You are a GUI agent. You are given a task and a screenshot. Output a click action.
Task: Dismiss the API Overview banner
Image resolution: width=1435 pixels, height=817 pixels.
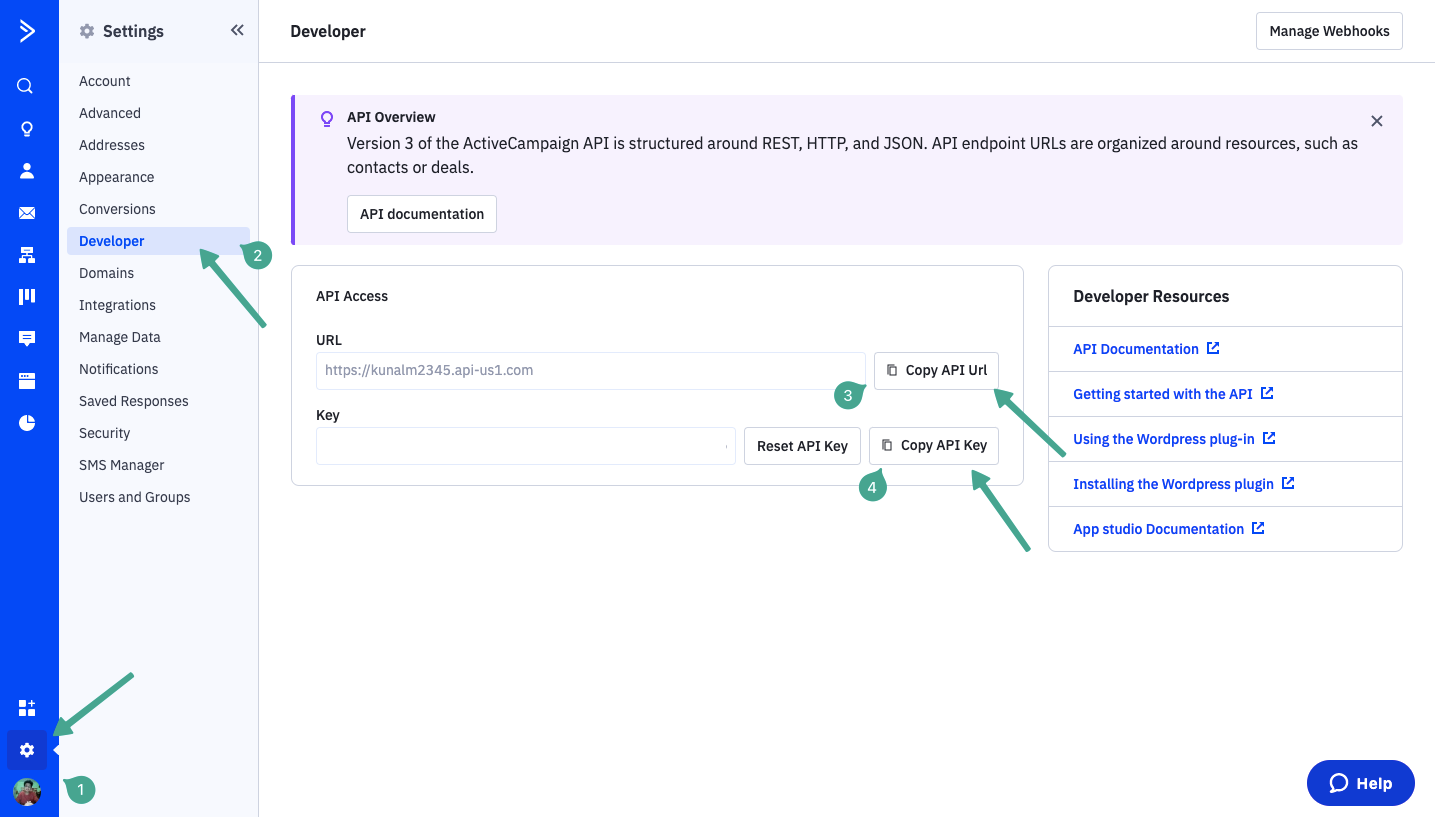tap(1377, 121)
